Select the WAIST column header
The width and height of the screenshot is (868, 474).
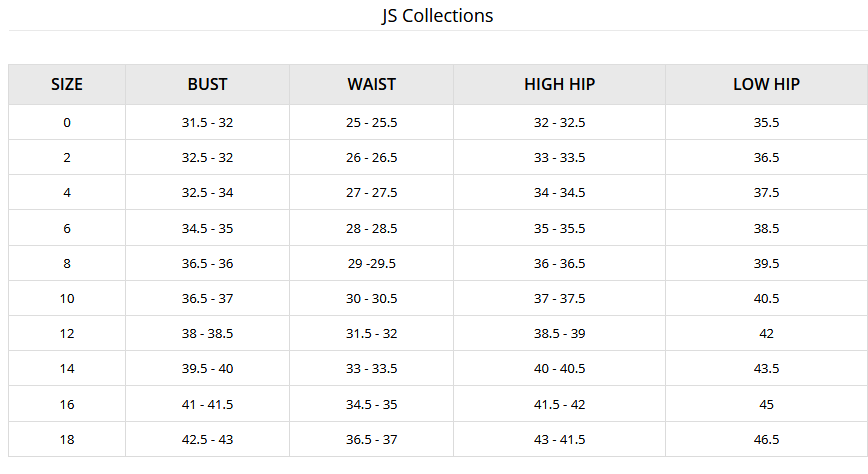(x=371, y=85)
